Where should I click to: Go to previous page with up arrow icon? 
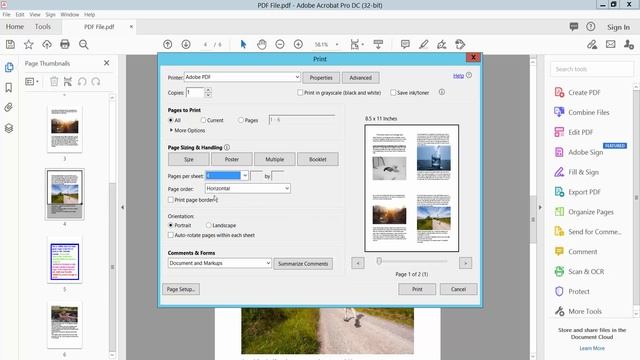click(167, 44)
